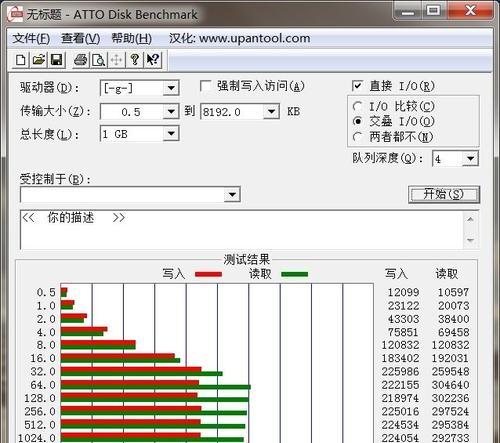The image size is (500, 443).
Task: Click read value 302236 in results
Action: pyautogui.click(x=450, y=398)
